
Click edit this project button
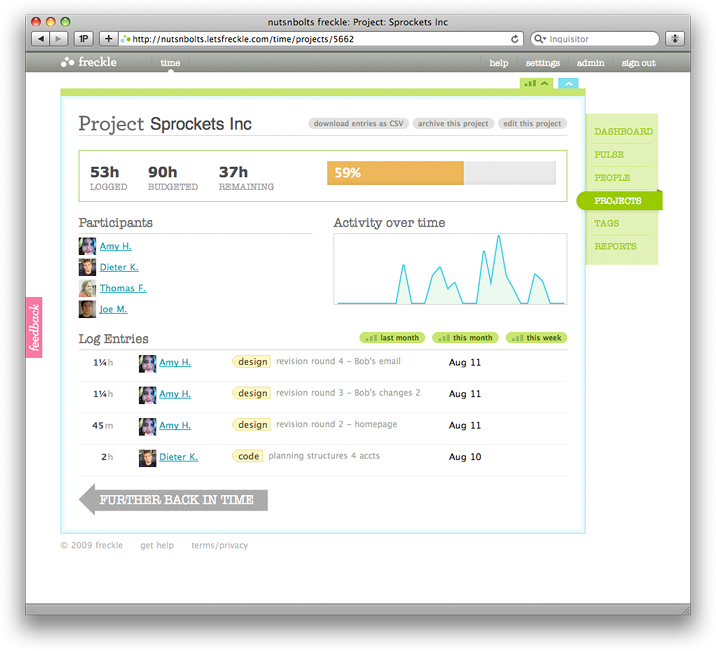pos(532,123)
